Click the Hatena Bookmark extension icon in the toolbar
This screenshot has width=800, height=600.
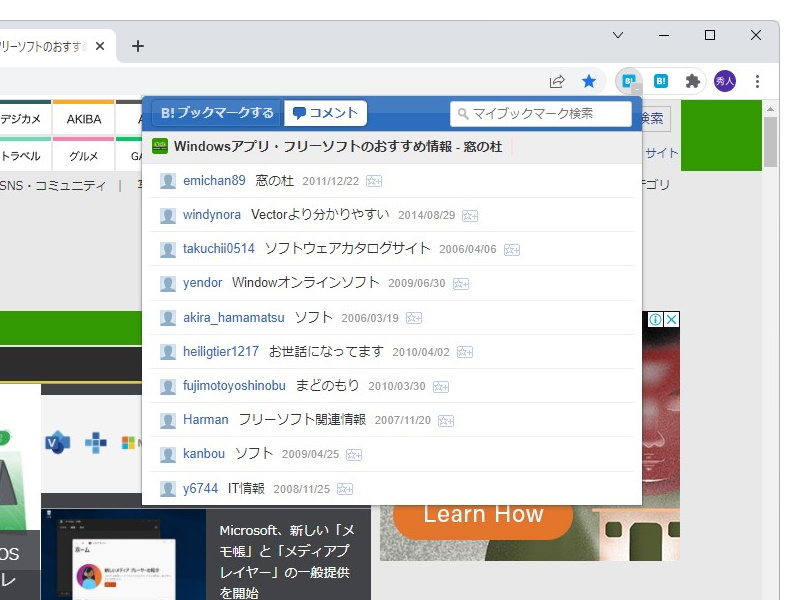[630, 80]
